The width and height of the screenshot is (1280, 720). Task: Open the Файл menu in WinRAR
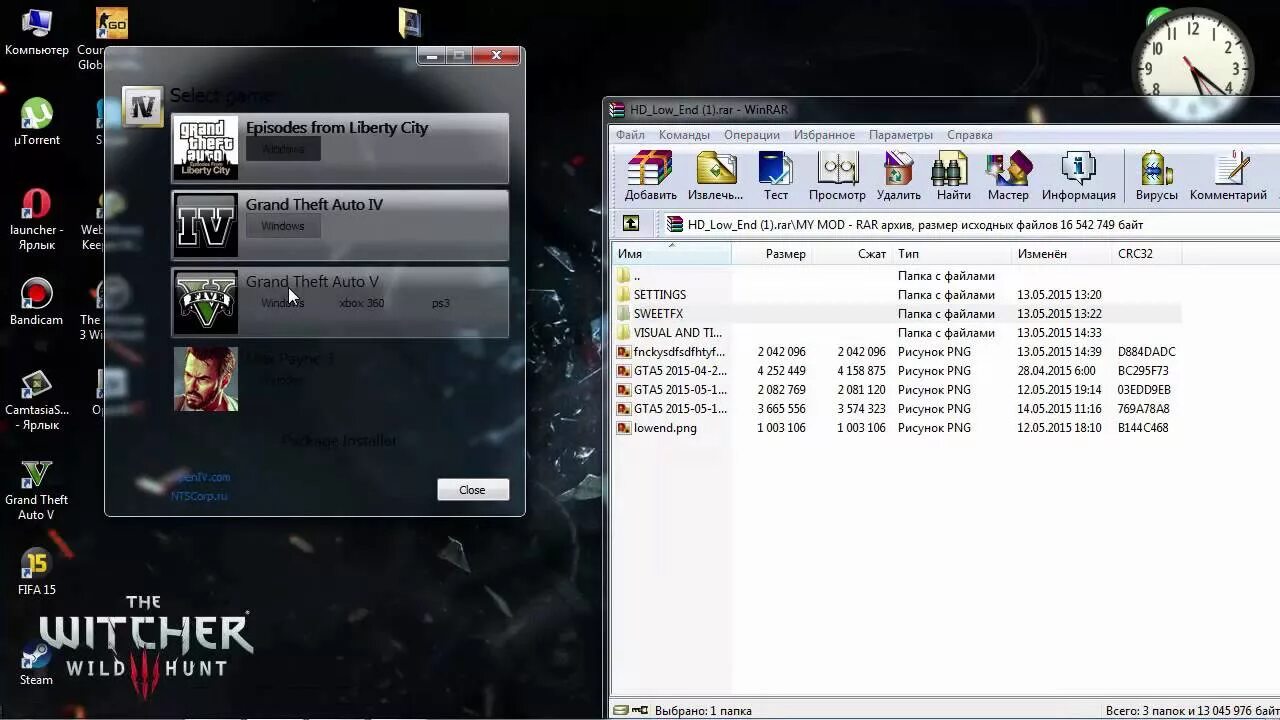pyautogui.click(x=630, y=135)
